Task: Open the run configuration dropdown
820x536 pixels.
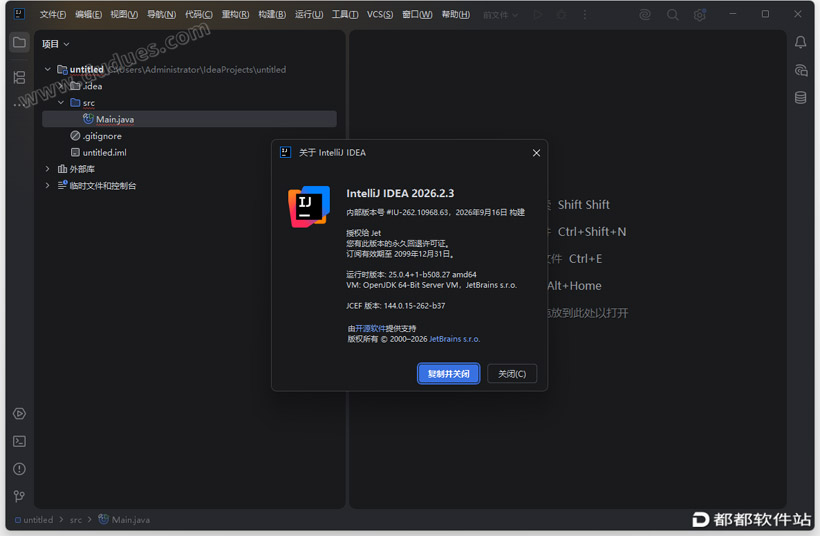Action: click(500, 15)
